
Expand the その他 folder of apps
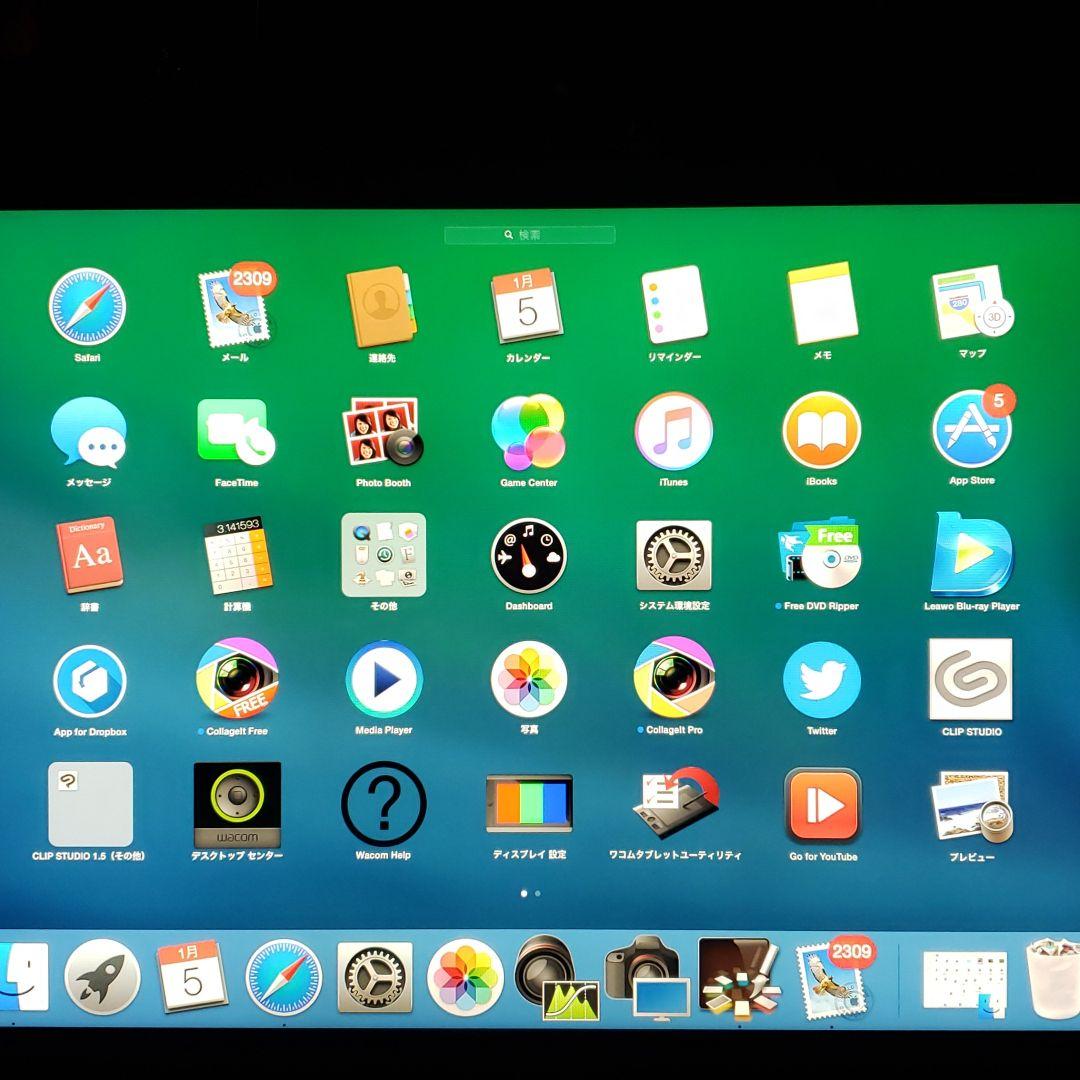click(x=383, y=555)
